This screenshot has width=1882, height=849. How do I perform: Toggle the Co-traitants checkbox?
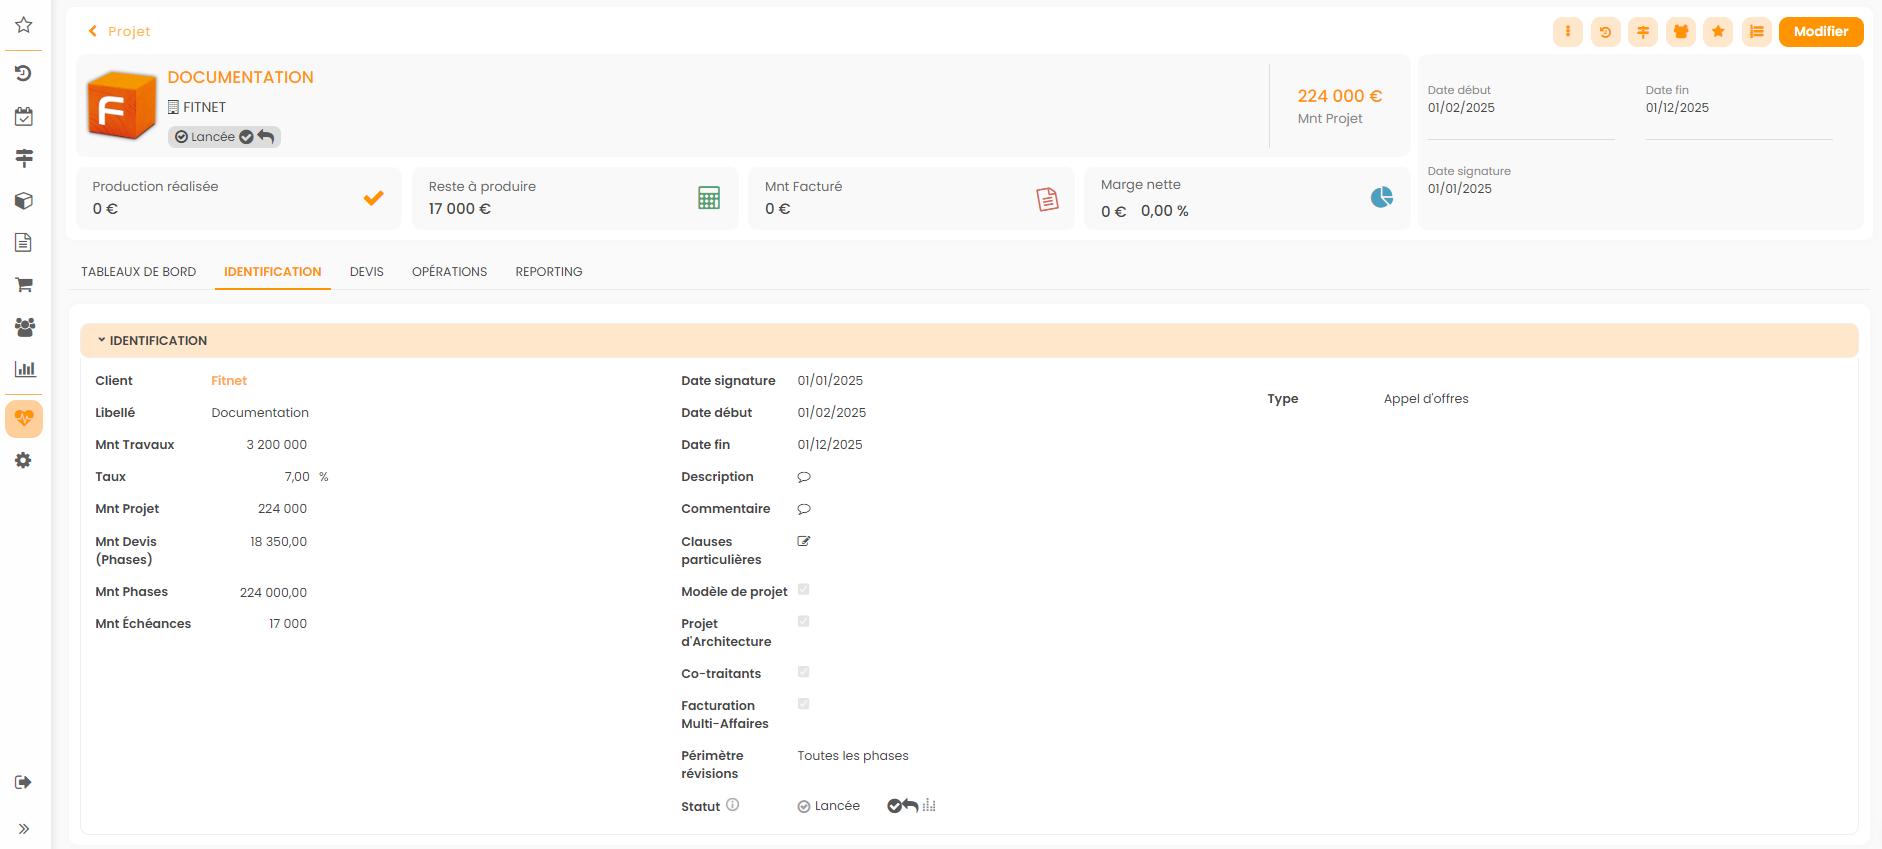point(803,672)
